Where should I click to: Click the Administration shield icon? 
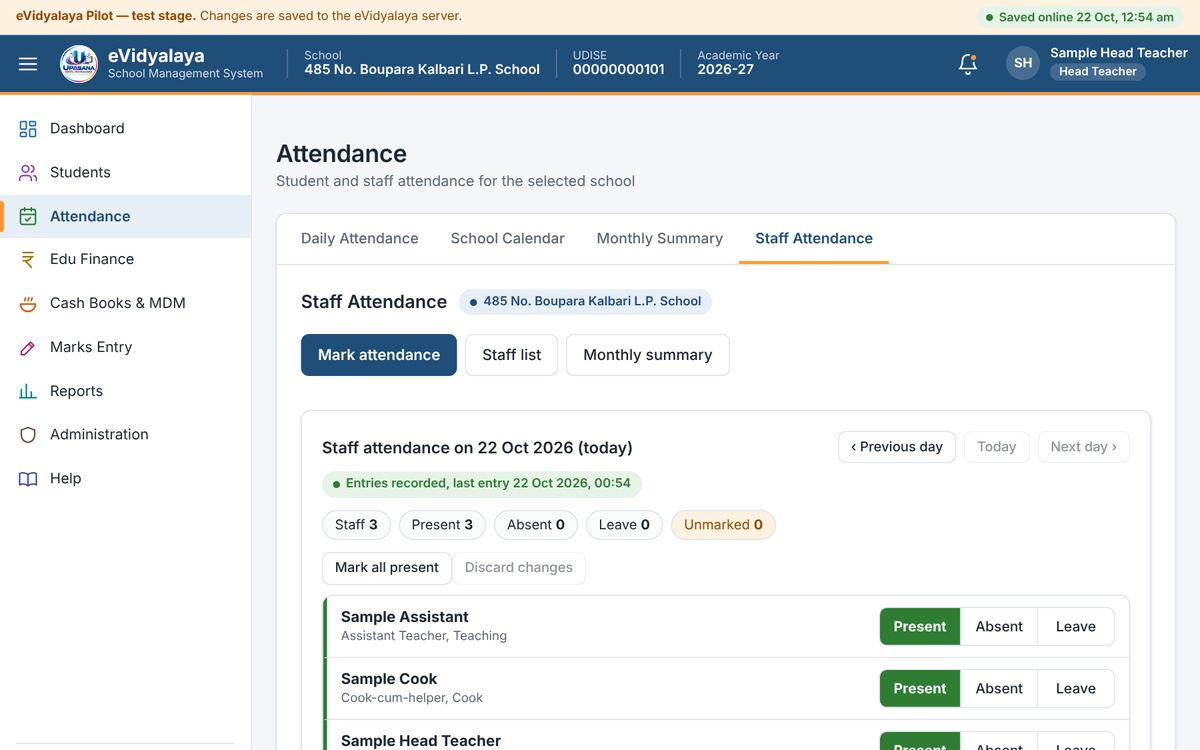coord(28,434)
